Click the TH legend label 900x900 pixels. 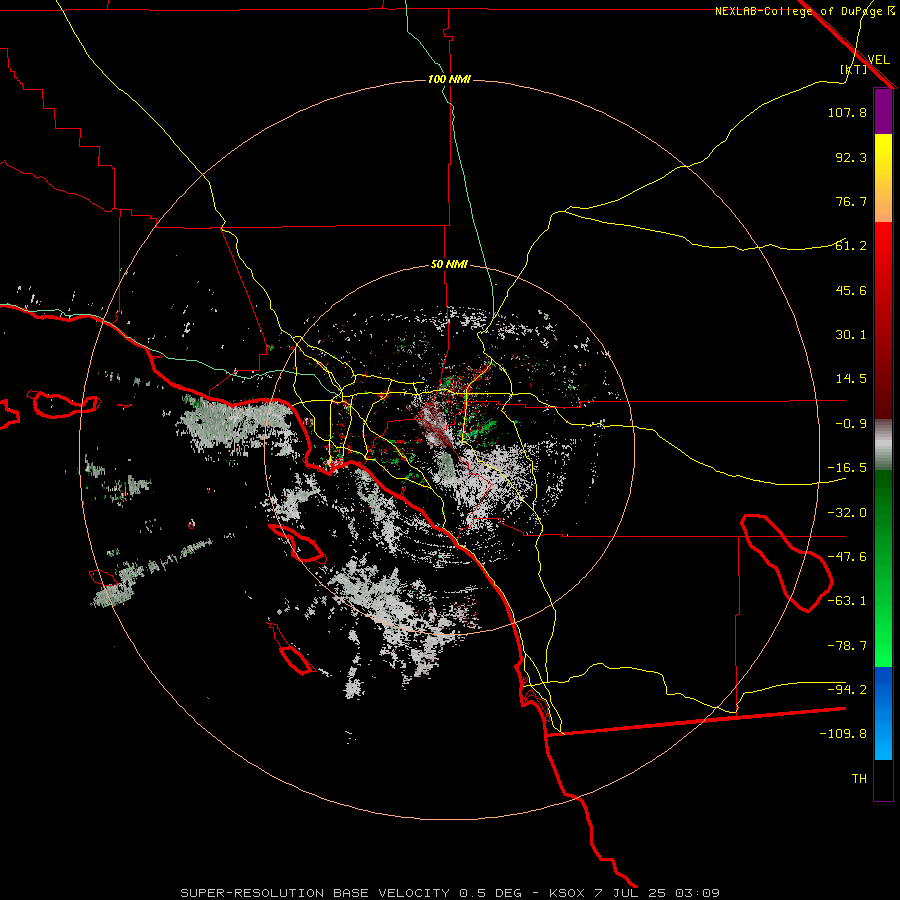[x=859, y=779]
